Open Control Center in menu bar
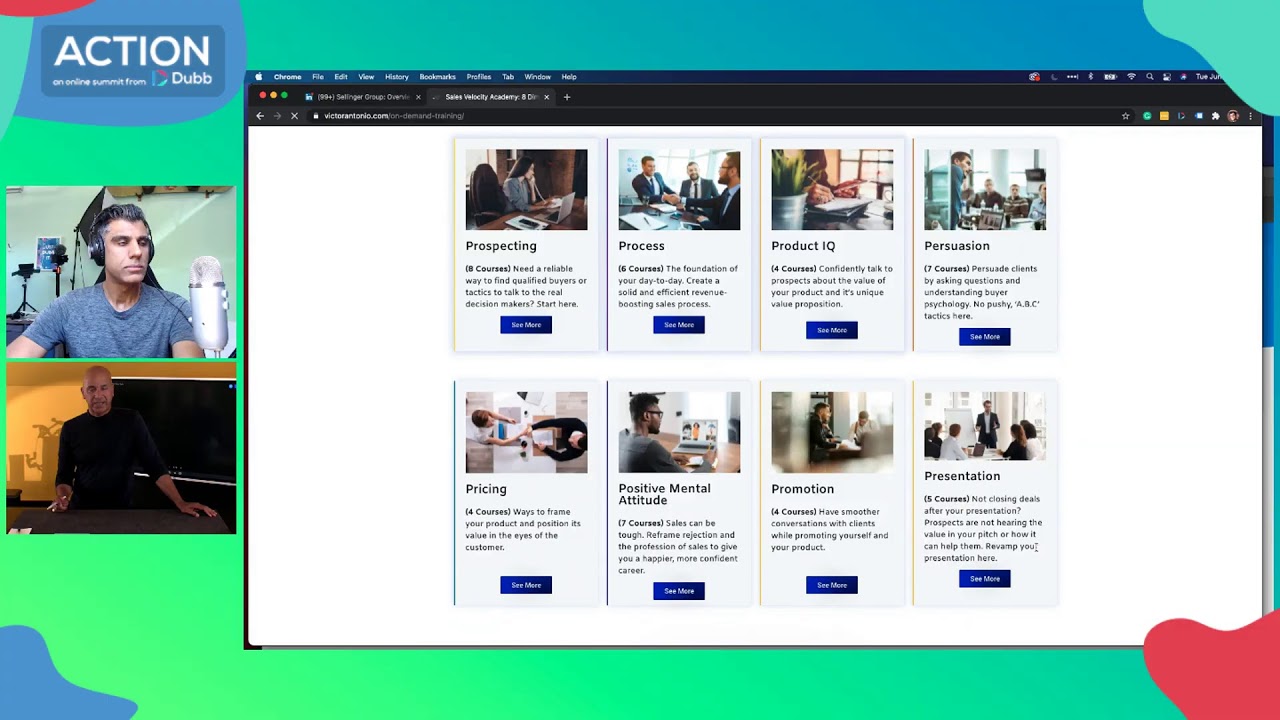Viewport: 1280px width, 720px height. click(x=1167, y=77)
